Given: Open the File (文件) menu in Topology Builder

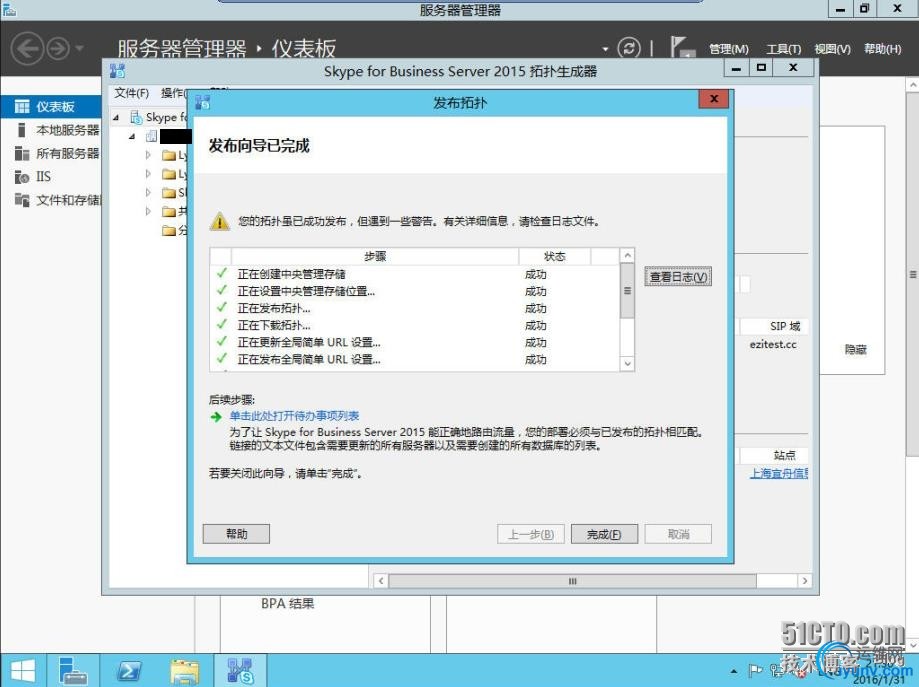Looking at the screenshot, I should click(x=131, y=93).
